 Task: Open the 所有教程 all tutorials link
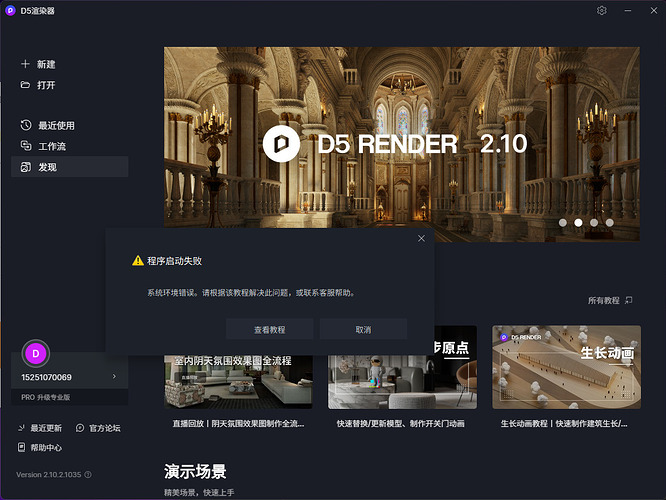(x=604, y=300)
